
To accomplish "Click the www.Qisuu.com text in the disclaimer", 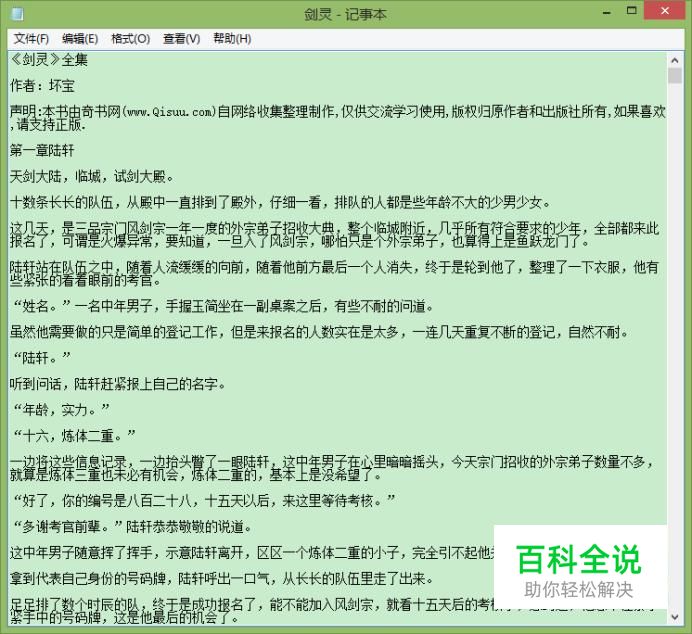I will pyautogui.click(x=169, y=112).
